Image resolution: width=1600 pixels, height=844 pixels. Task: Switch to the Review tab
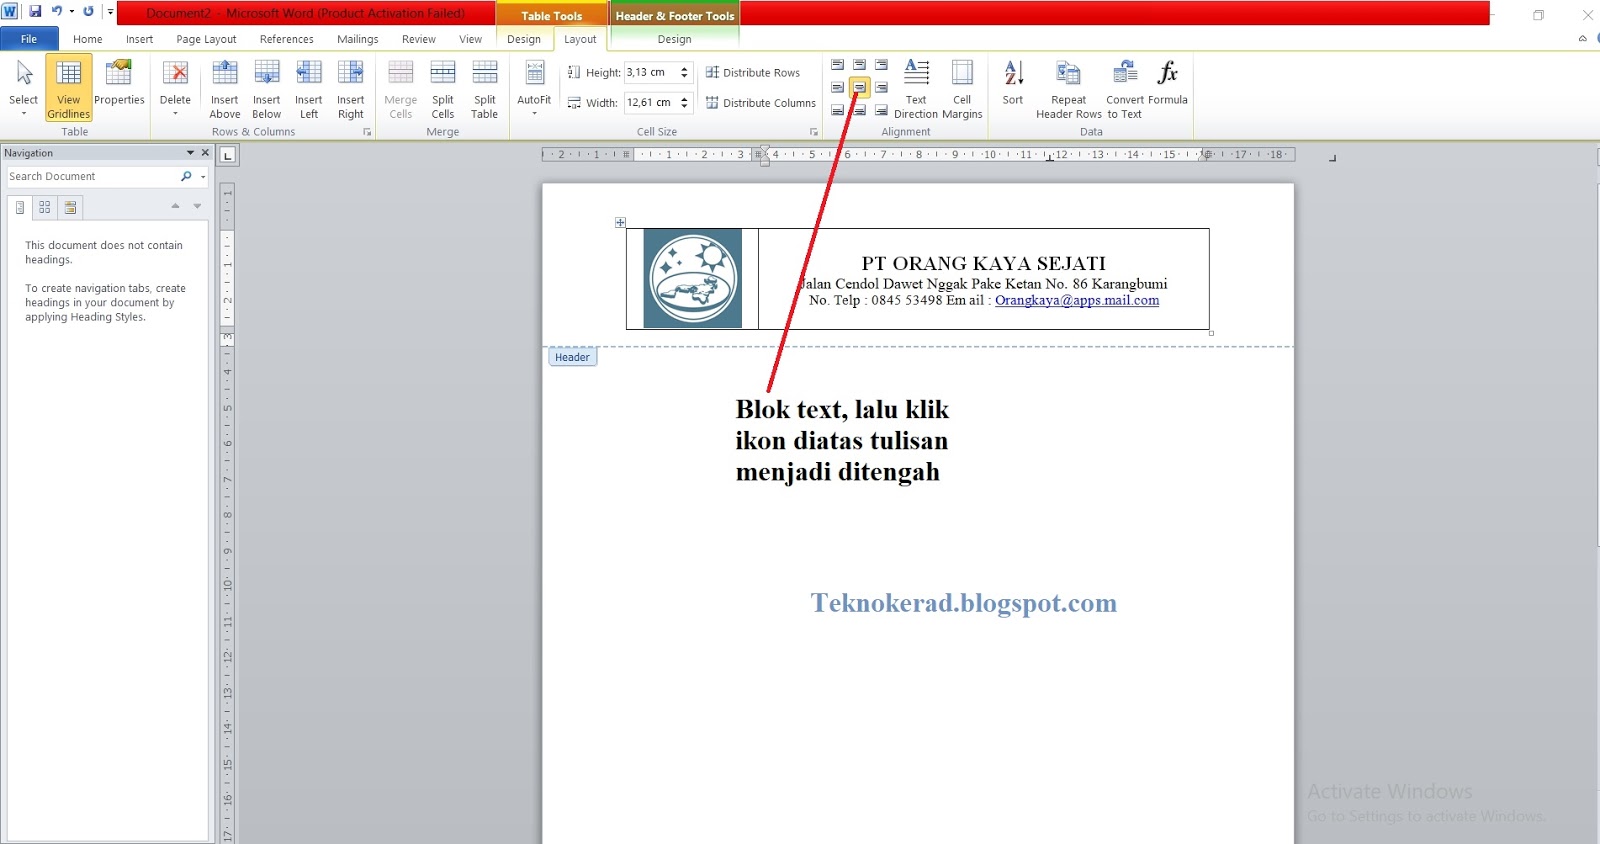[419, 39]
